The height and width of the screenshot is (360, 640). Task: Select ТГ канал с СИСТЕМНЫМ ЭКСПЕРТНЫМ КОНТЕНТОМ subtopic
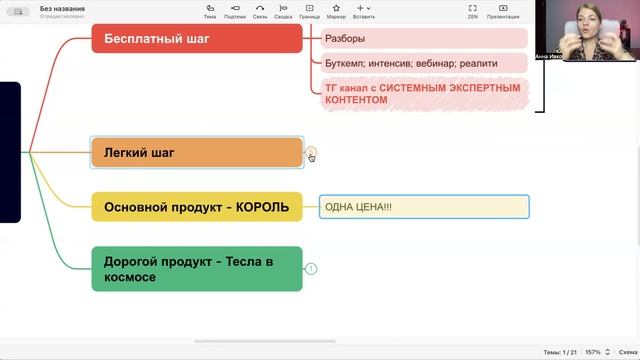425,94
